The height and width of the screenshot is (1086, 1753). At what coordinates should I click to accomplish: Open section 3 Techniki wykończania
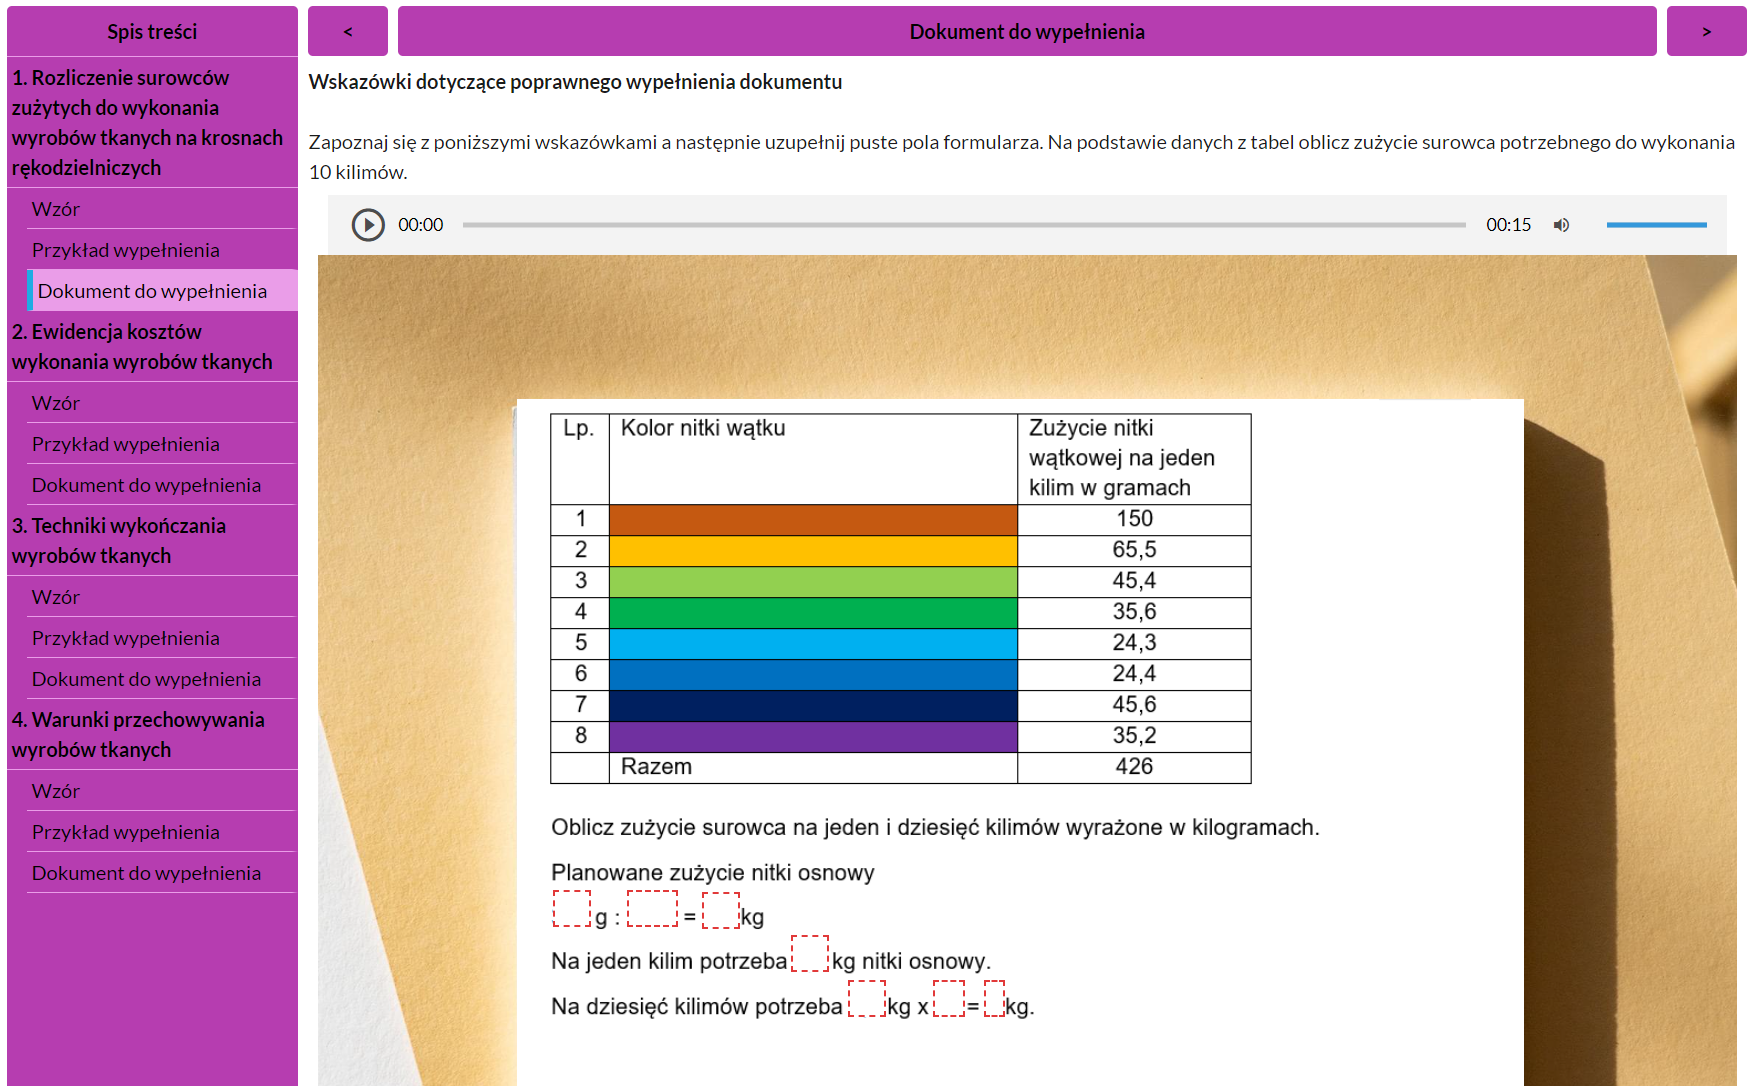click(x=118, y=540)
